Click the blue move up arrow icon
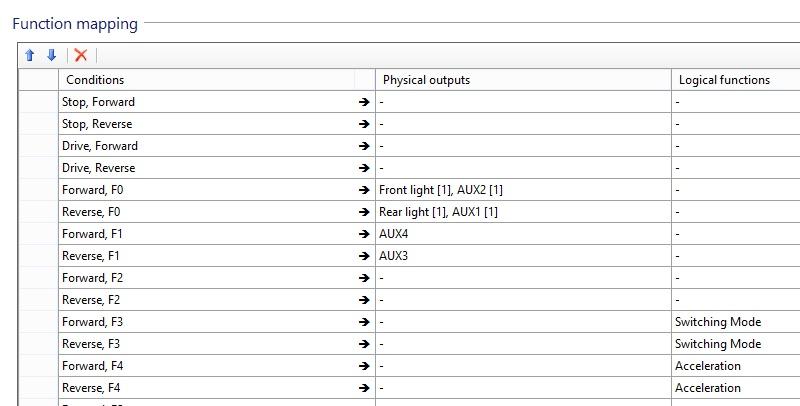The image size is (800, 406). pos(30,55)
